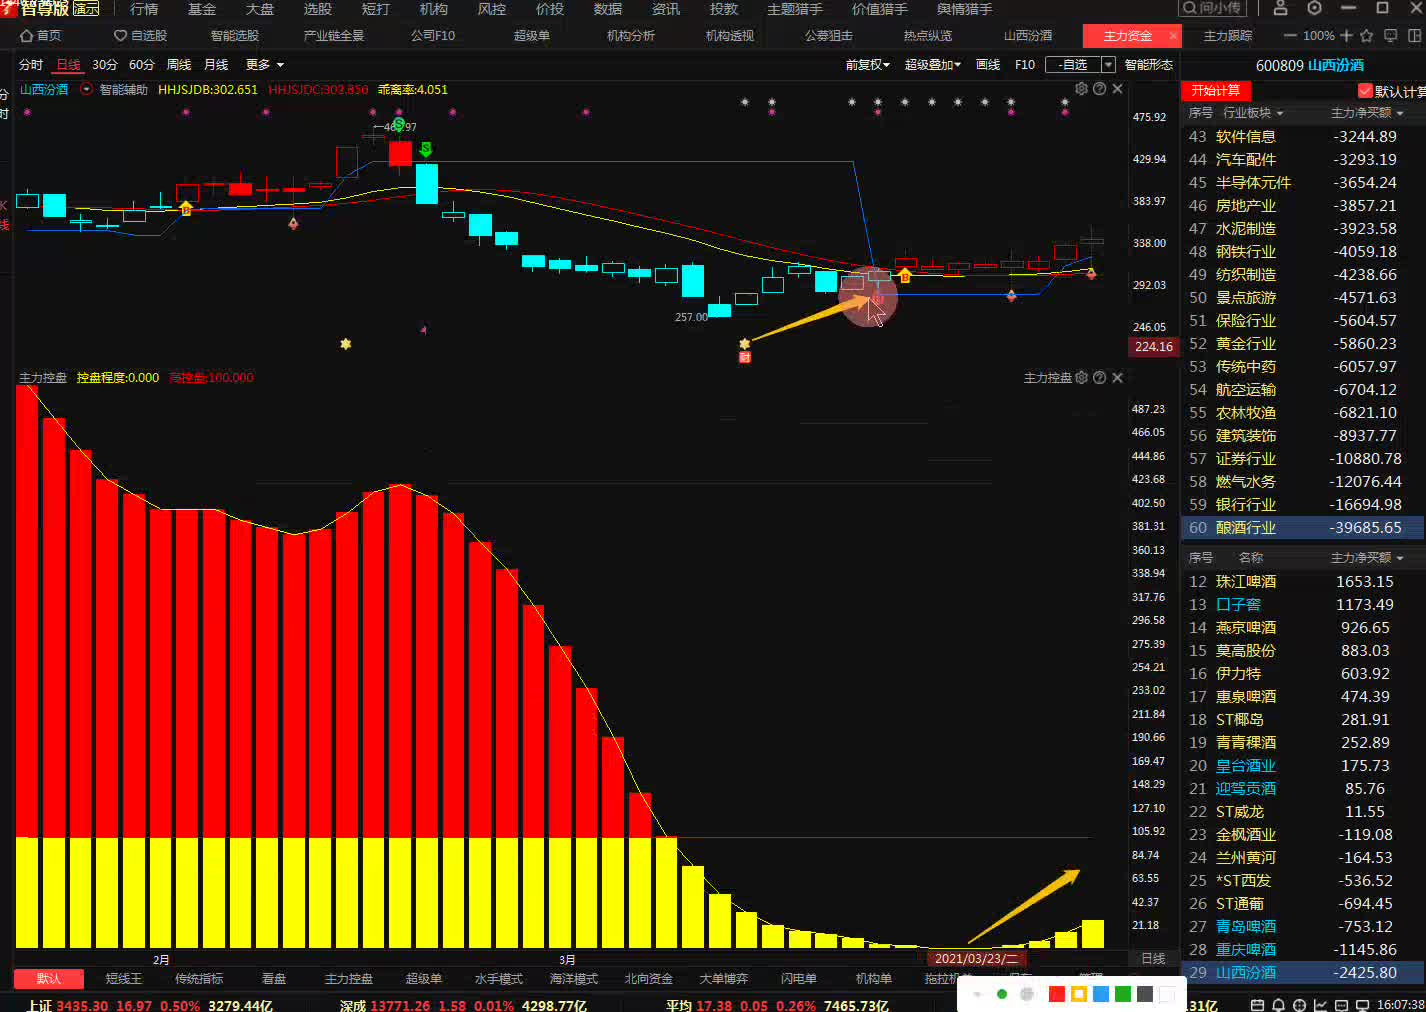
Task: Open the 风控 menu
Action: click(492, 9)
